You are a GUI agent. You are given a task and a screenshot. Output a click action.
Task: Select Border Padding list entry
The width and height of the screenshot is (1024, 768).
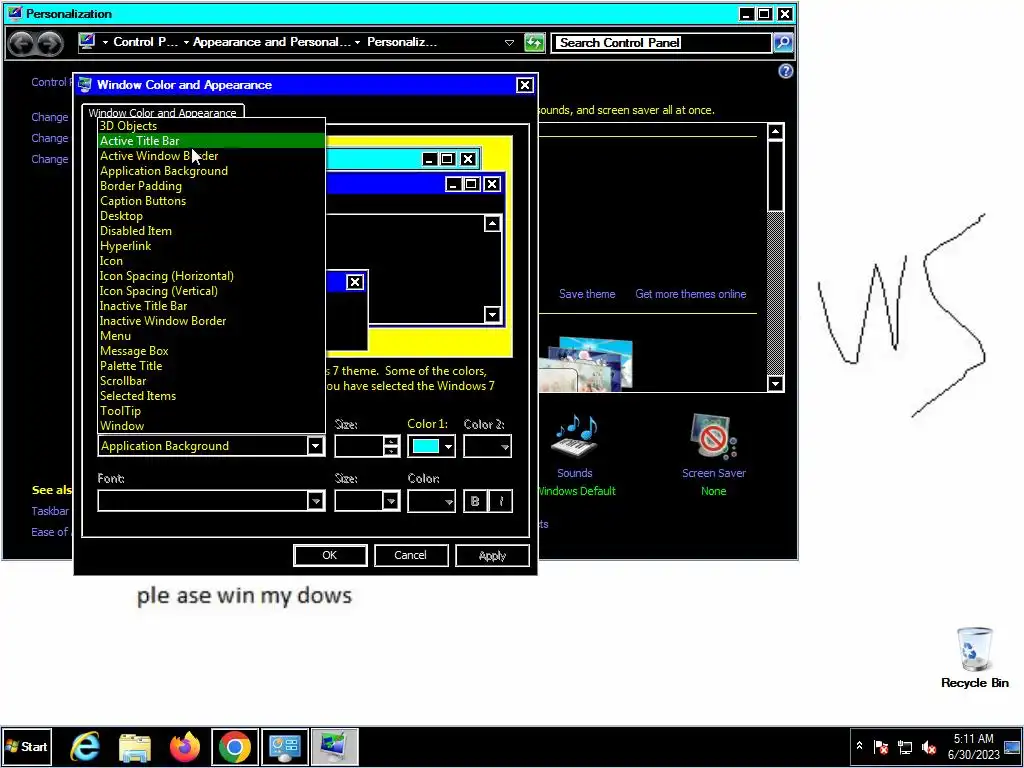(x=211, y=186)
